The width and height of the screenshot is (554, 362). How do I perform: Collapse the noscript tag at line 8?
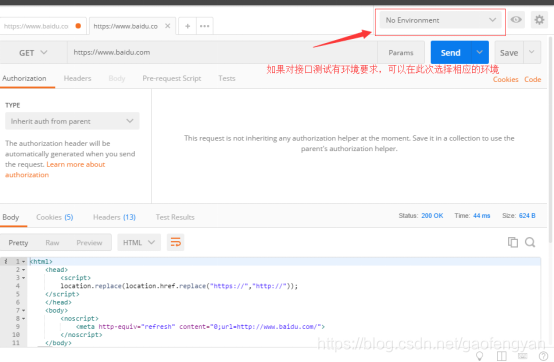point(23,319)
